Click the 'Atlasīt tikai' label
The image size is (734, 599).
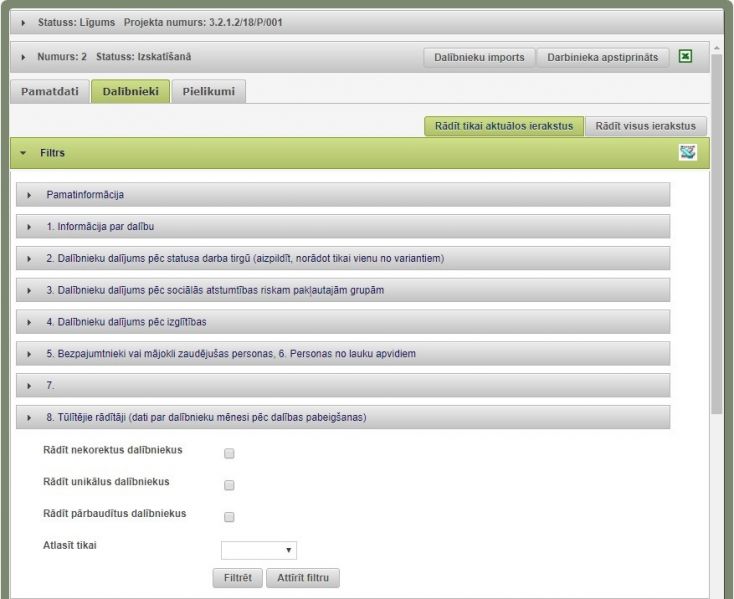(70, 545)
